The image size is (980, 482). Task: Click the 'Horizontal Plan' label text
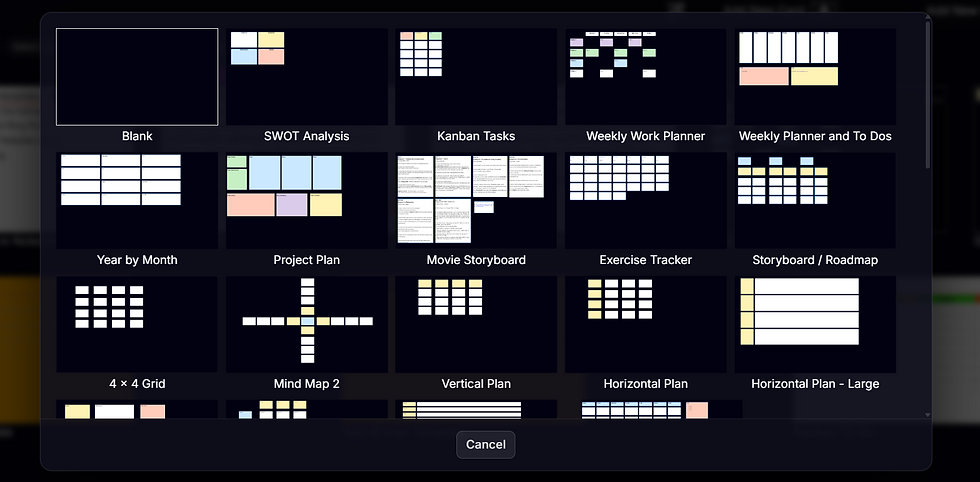(x=646, y=383)
